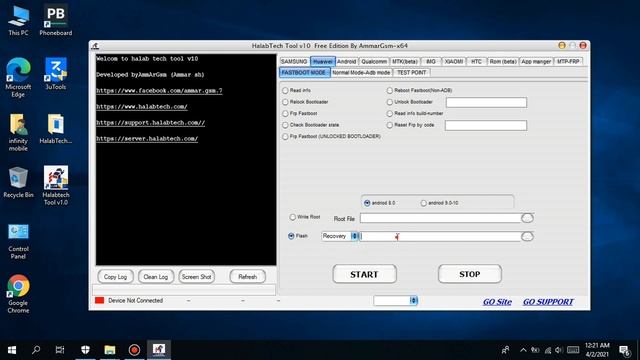Click Clean Log button
This screenshot has height=360, width=640.
[156, 277]
